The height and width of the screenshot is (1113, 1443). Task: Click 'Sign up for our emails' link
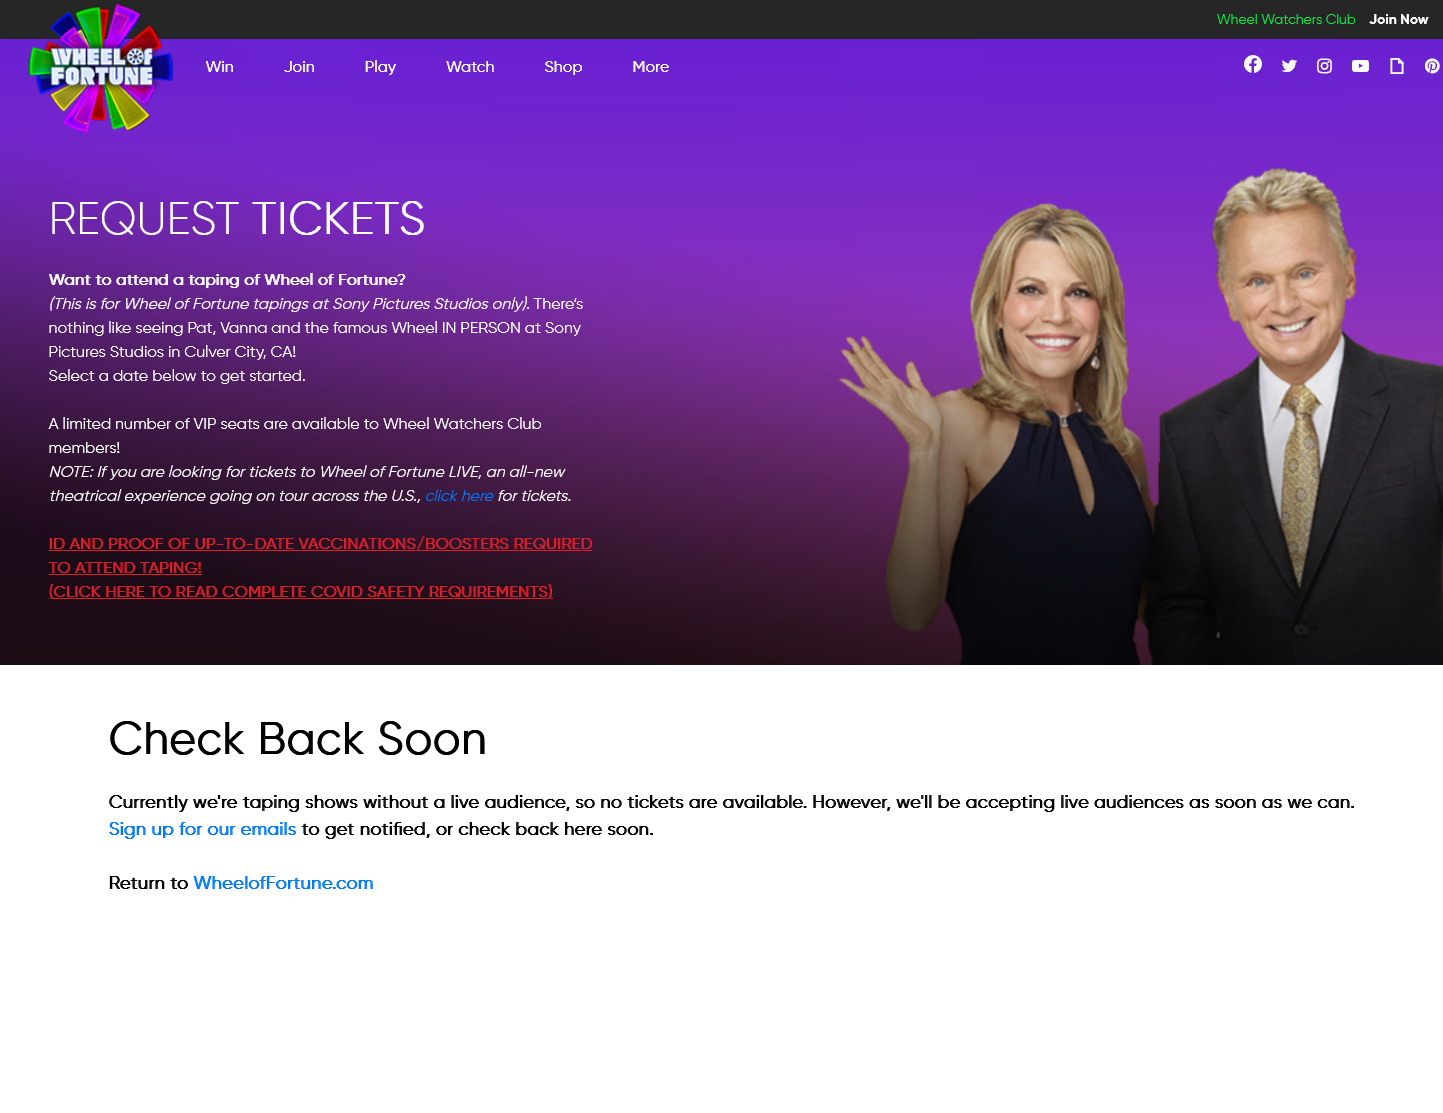202,829
